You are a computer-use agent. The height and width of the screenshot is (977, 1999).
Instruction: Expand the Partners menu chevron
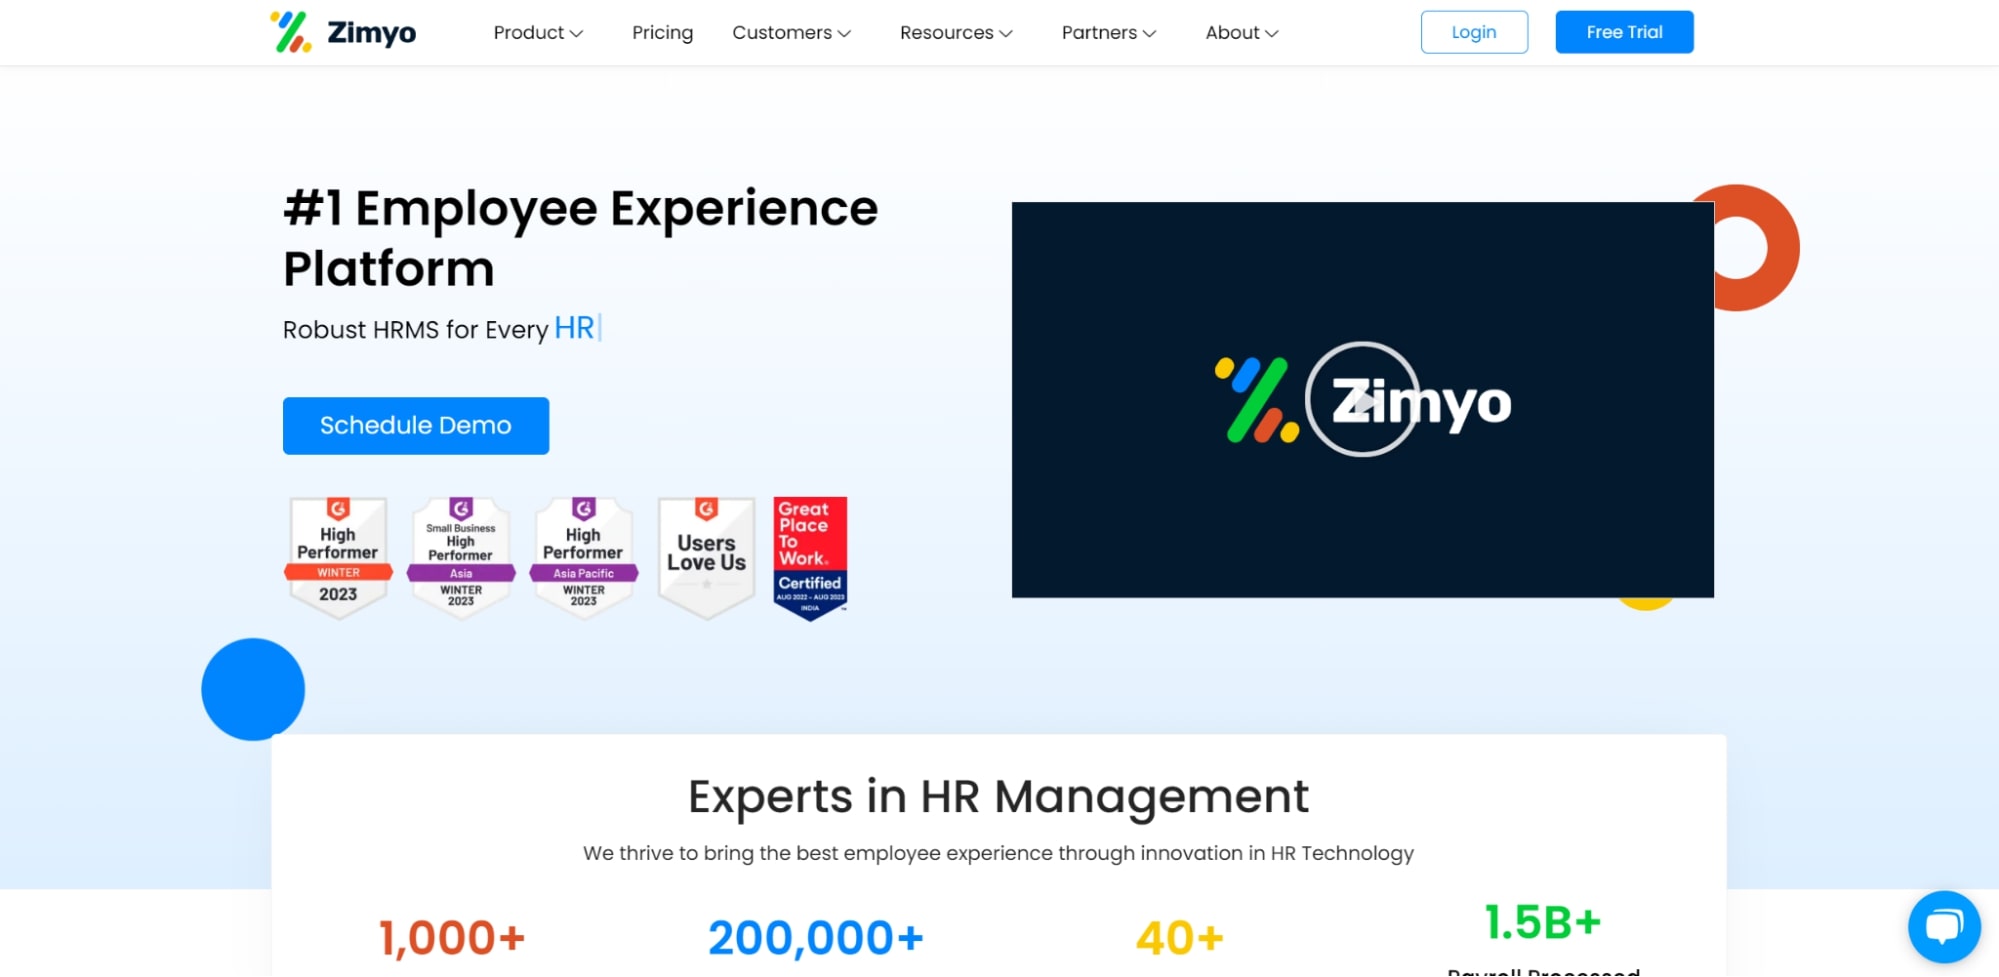tap(1150, 33)
